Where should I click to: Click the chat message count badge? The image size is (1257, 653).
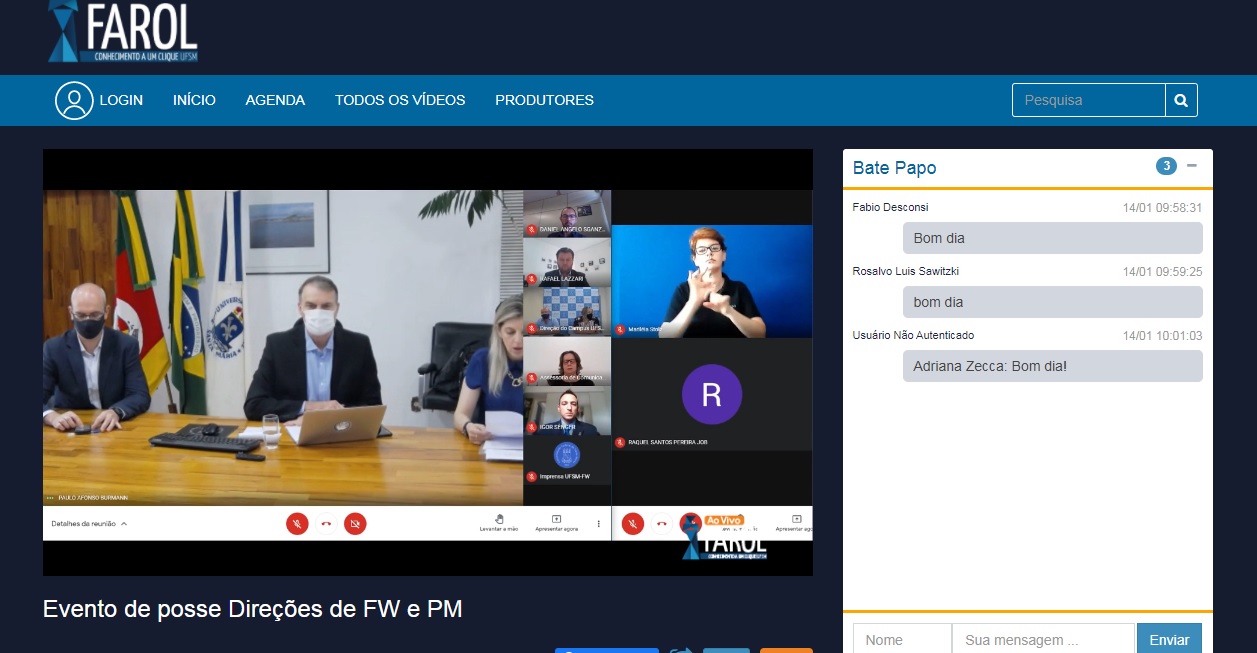click(1166, 166)
